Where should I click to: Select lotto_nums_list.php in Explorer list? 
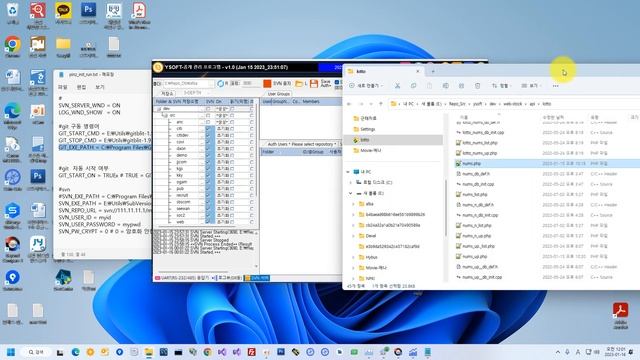pyautogui.click(x=480, y=143)
